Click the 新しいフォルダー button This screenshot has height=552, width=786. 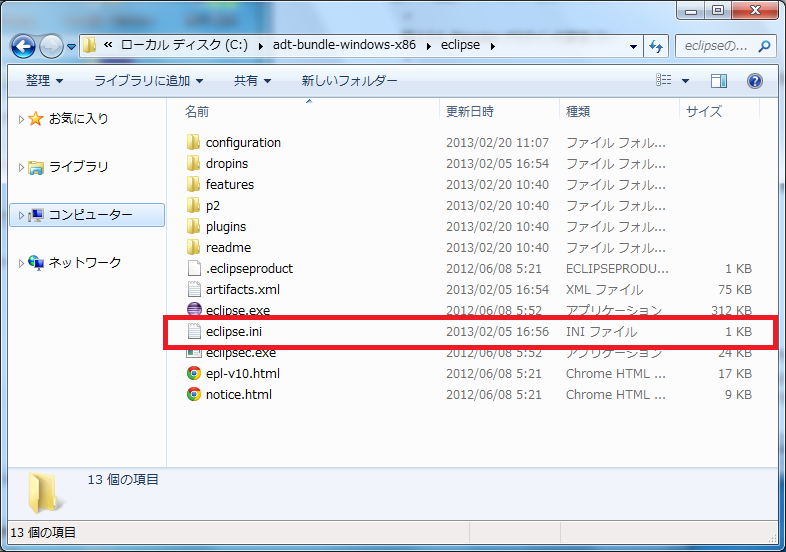(x=349, y=81)
